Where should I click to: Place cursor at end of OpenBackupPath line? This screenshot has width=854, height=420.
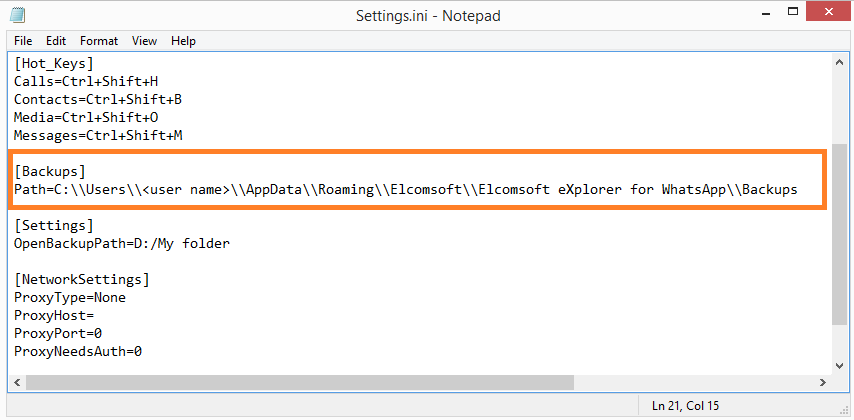click(230, 243)
